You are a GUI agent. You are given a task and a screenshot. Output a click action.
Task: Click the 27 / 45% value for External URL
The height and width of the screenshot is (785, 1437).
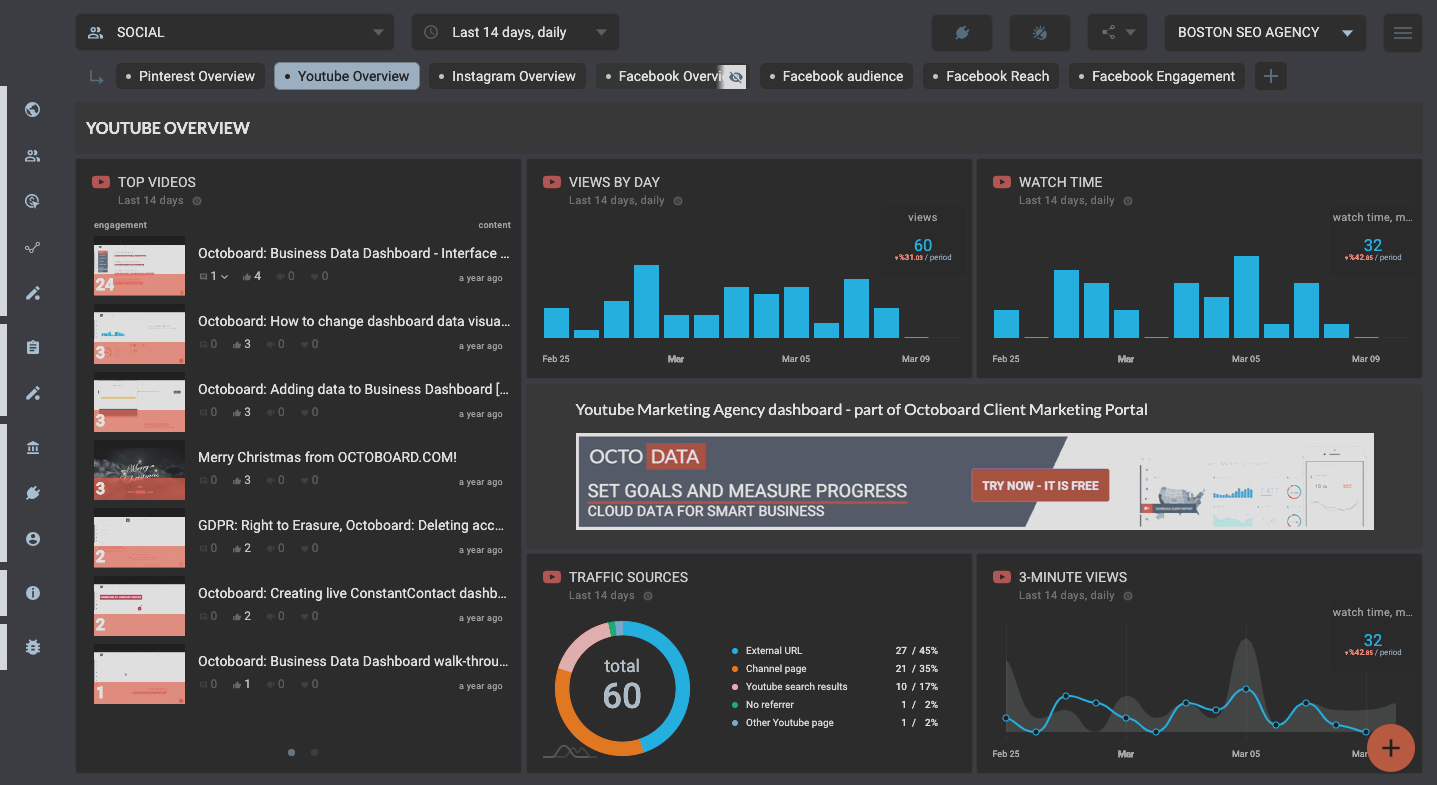(x=917, y=651)
